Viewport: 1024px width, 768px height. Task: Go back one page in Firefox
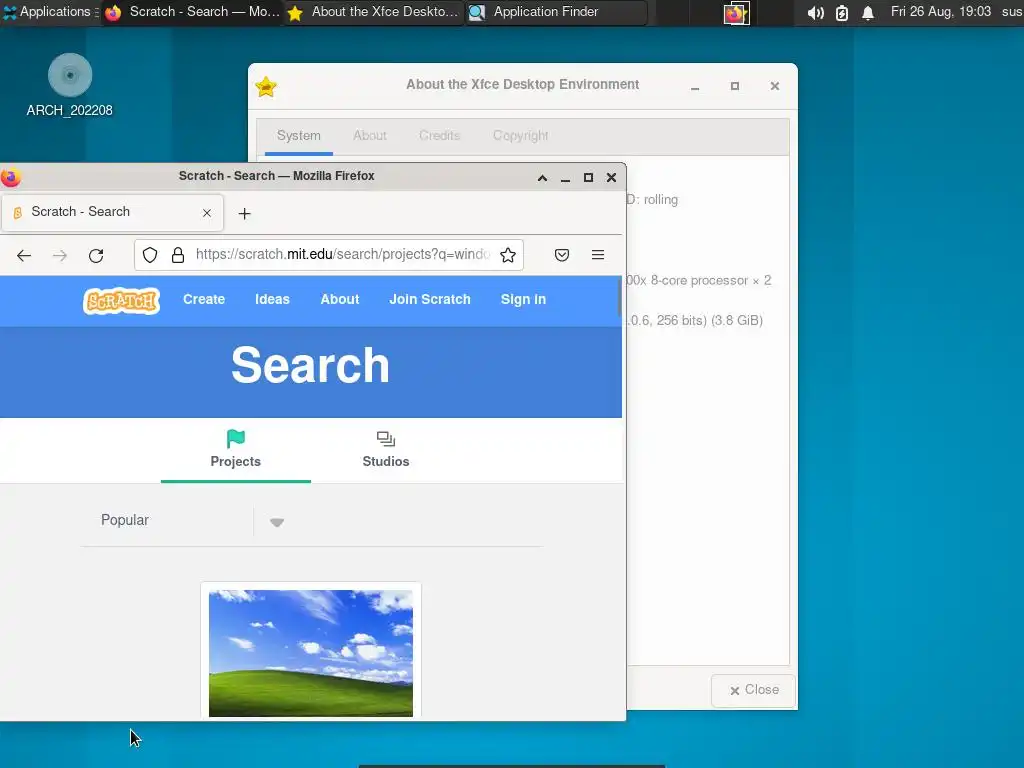[24, 255]
